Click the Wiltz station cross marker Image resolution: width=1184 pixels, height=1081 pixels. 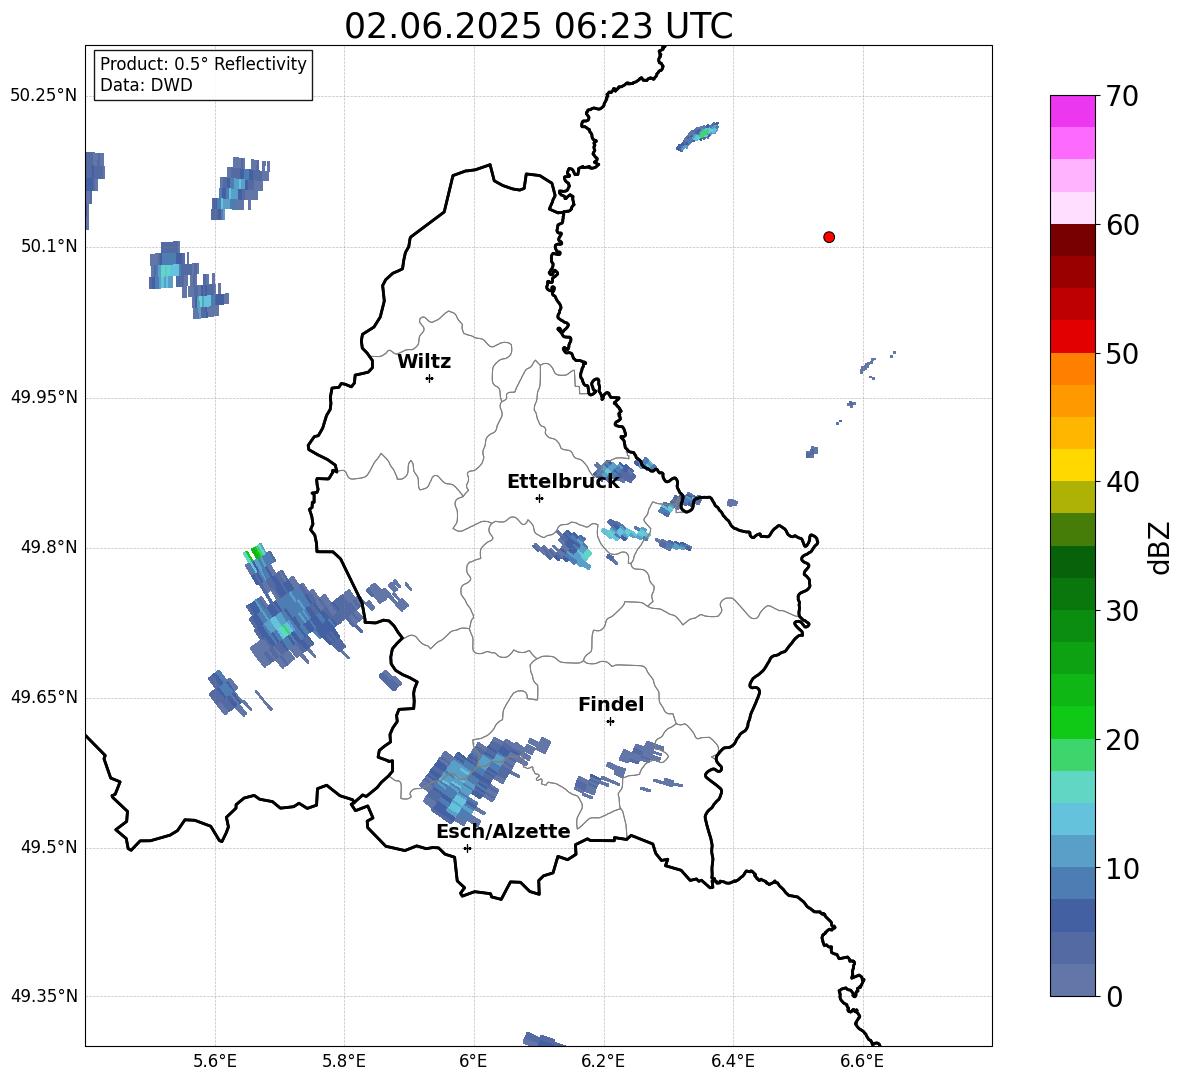point(429,378)
